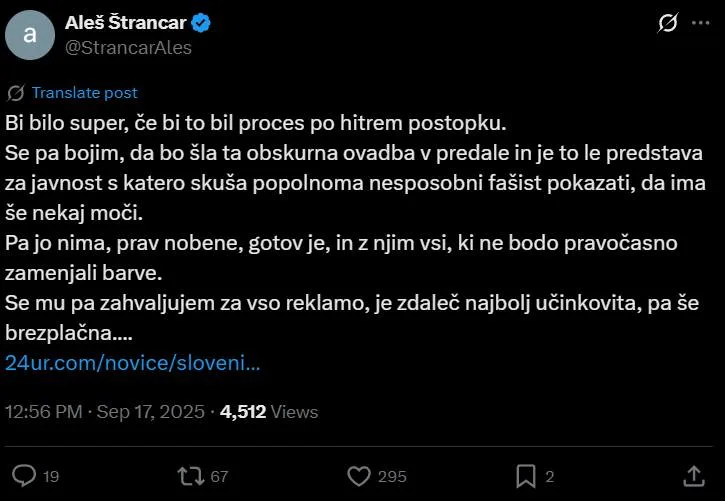Click the repost count of 67
The image size is (725, 501).
(220, 477)
